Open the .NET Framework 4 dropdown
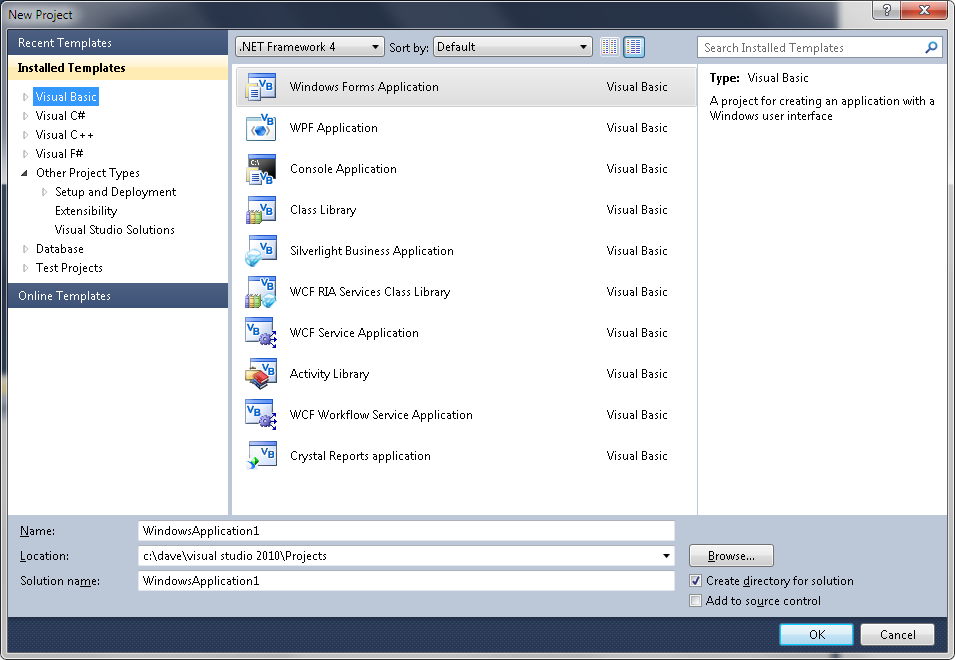The height and width of the screenshot is (660, 955). click(309, 47)
